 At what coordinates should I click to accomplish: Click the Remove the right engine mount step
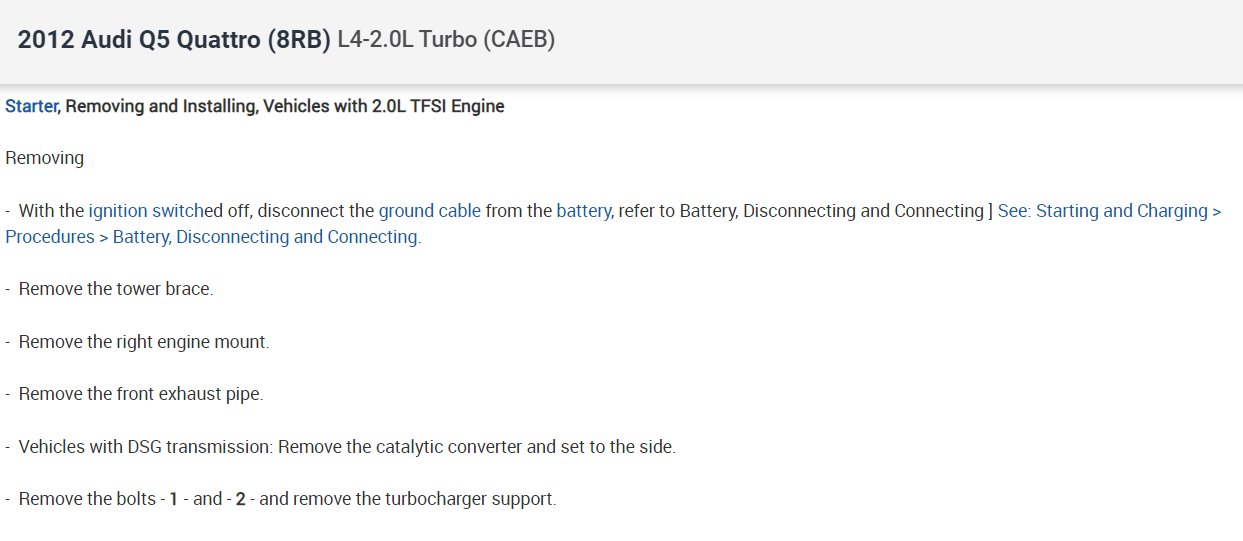coord(143,342)
